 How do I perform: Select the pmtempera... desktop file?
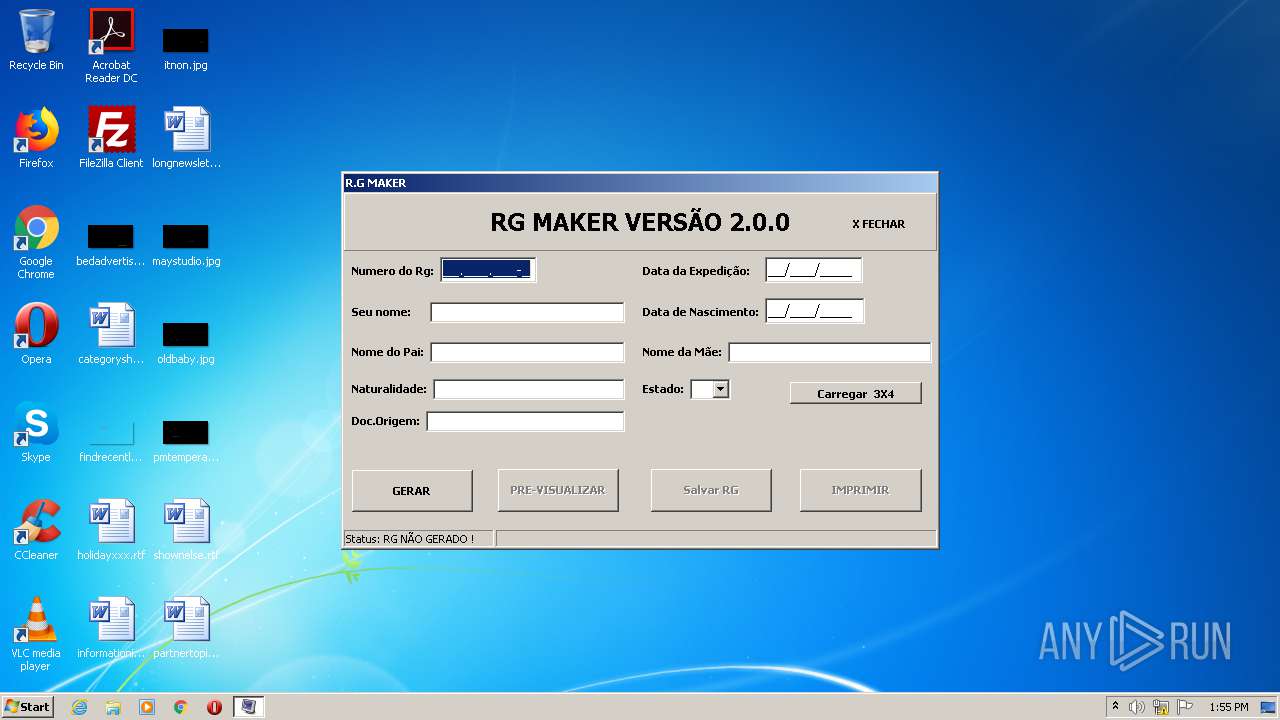coord(186,440)
